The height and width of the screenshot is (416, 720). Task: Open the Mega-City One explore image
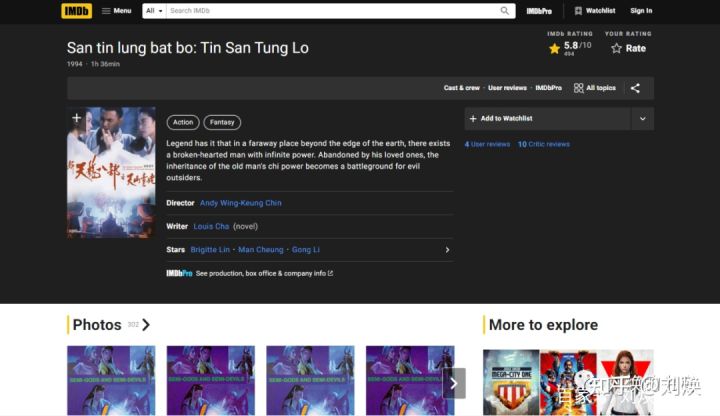[511, 382]
